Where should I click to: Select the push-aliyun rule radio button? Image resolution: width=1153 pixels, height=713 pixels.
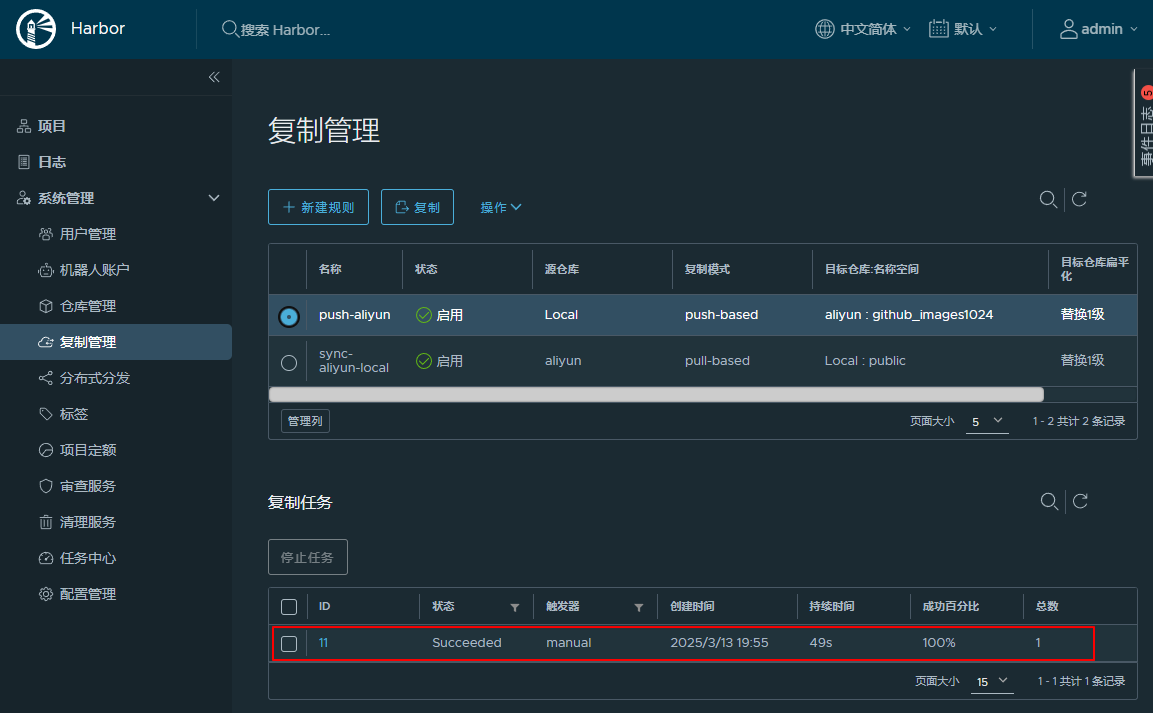[289, 317]
